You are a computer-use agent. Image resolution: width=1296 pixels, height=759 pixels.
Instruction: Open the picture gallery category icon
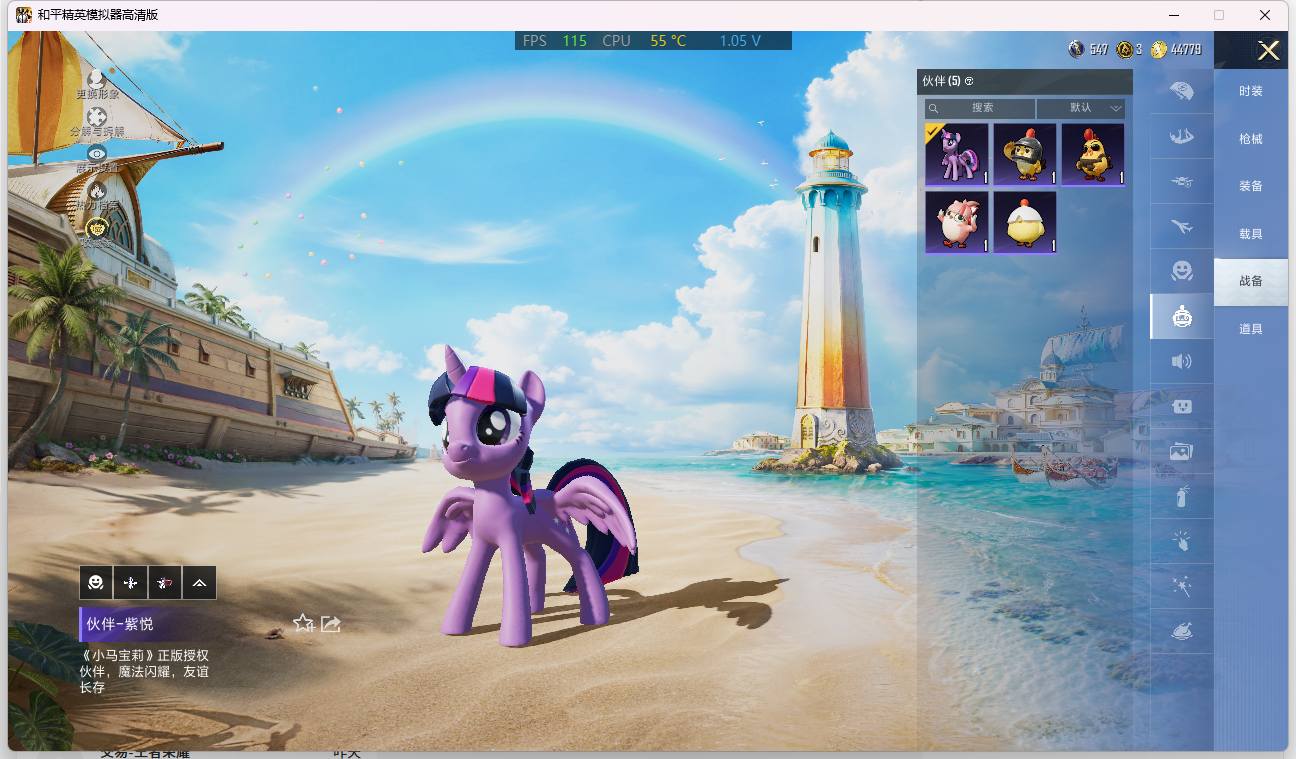[1182, 451]
